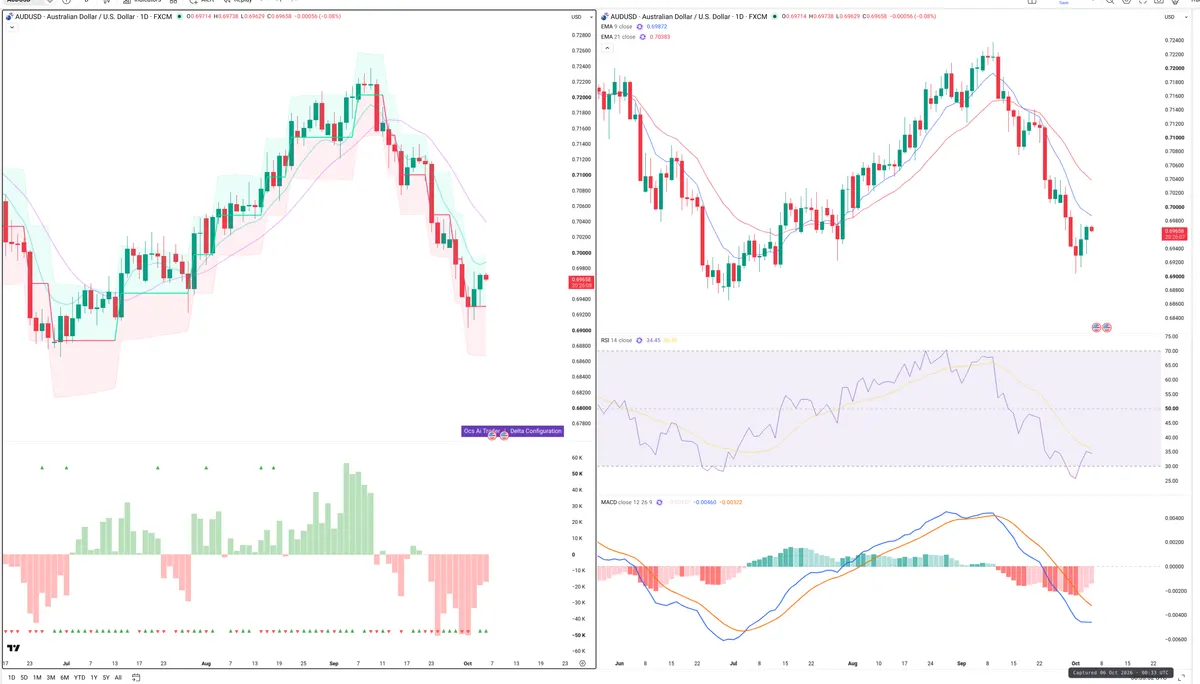Click the 70.00 level on RSI axis
The height and width of the screenshot is (684, 1200).
pyautogui.click(x=1173, y=352)
